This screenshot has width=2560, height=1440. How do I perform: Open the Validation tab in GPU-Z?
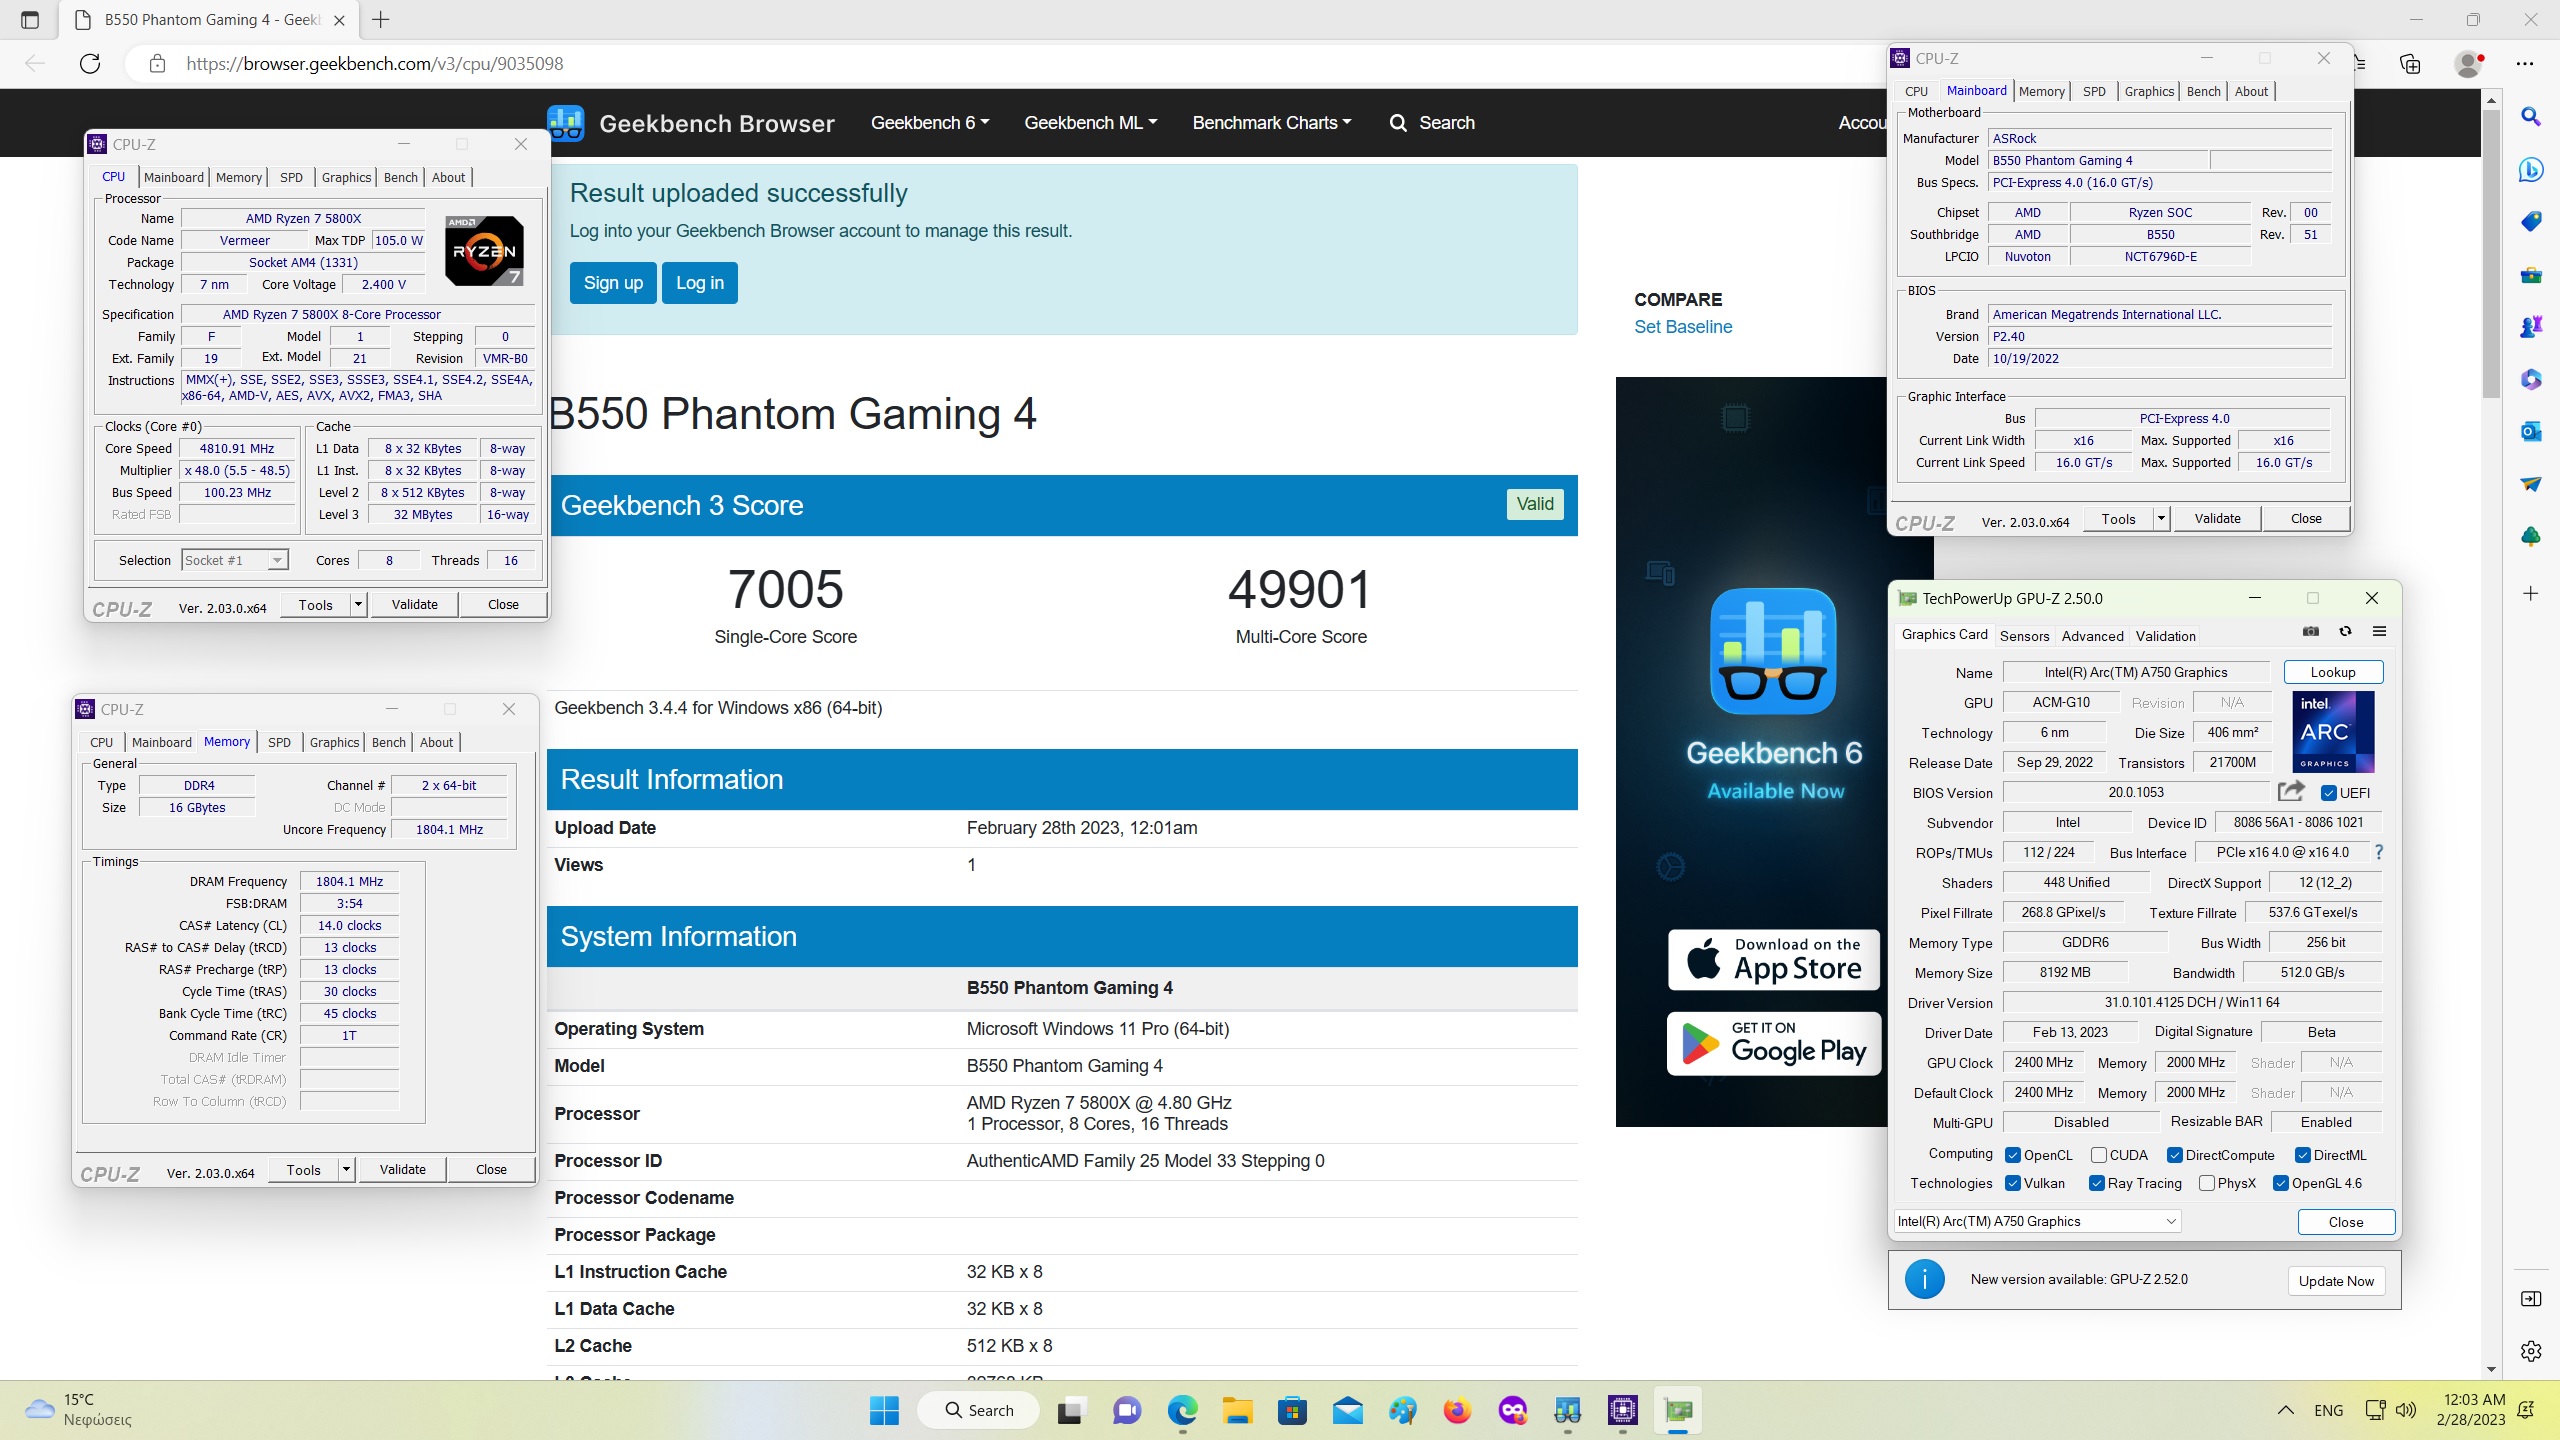click(x=2166, y=636)
